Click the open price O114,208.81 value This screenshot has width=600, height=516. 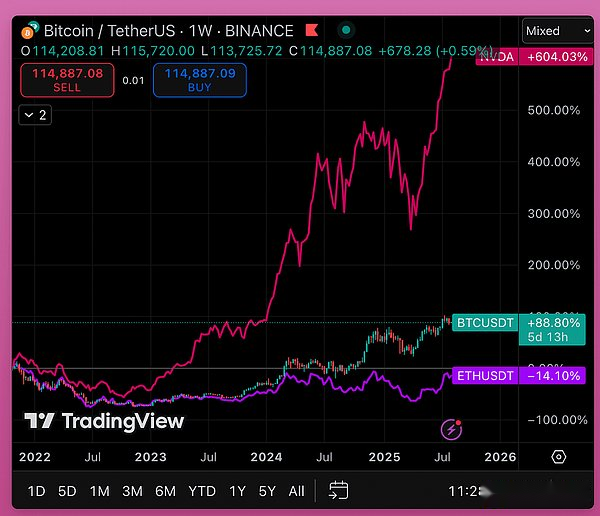coord(62,51)
